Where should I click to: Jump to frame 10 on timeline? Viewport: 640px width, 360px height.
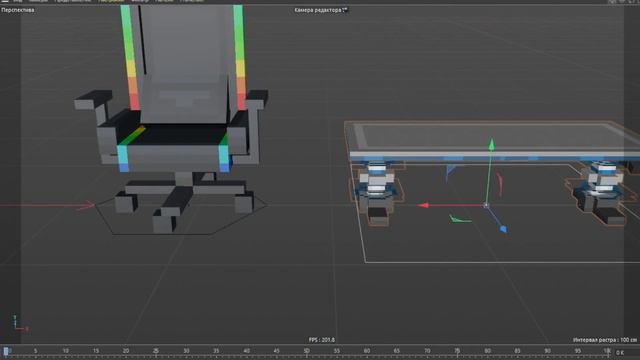66,351
